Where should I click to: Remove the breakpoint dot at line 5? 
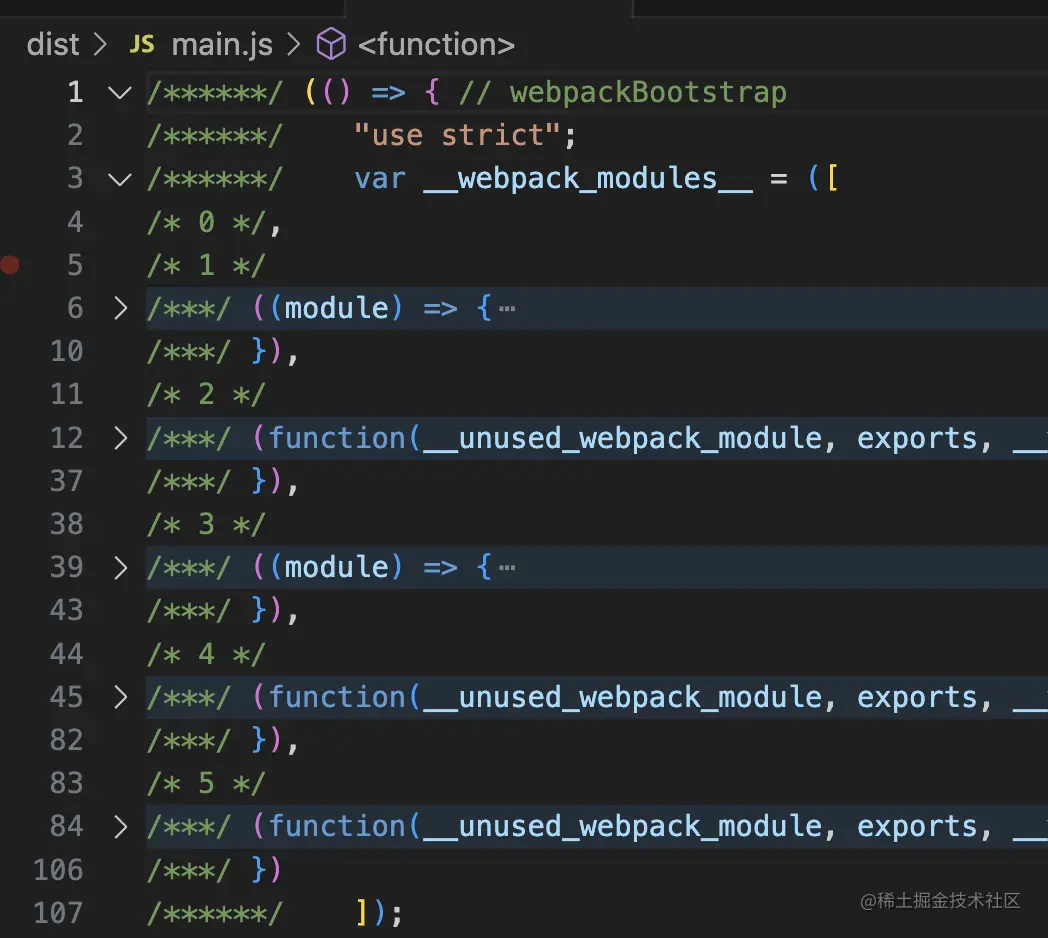coord(10,265)
